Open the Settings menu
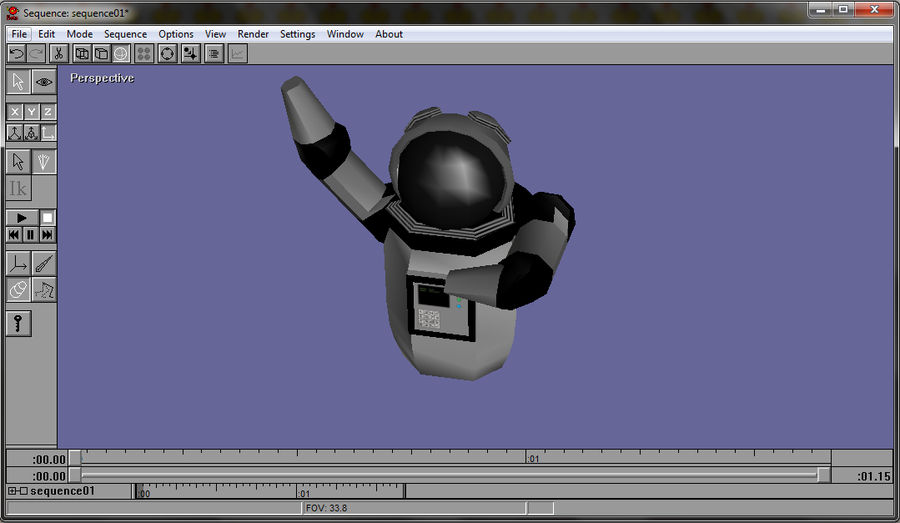Viewport: 900px width, 523px height. pyautogui.click(x=297, y=34)
